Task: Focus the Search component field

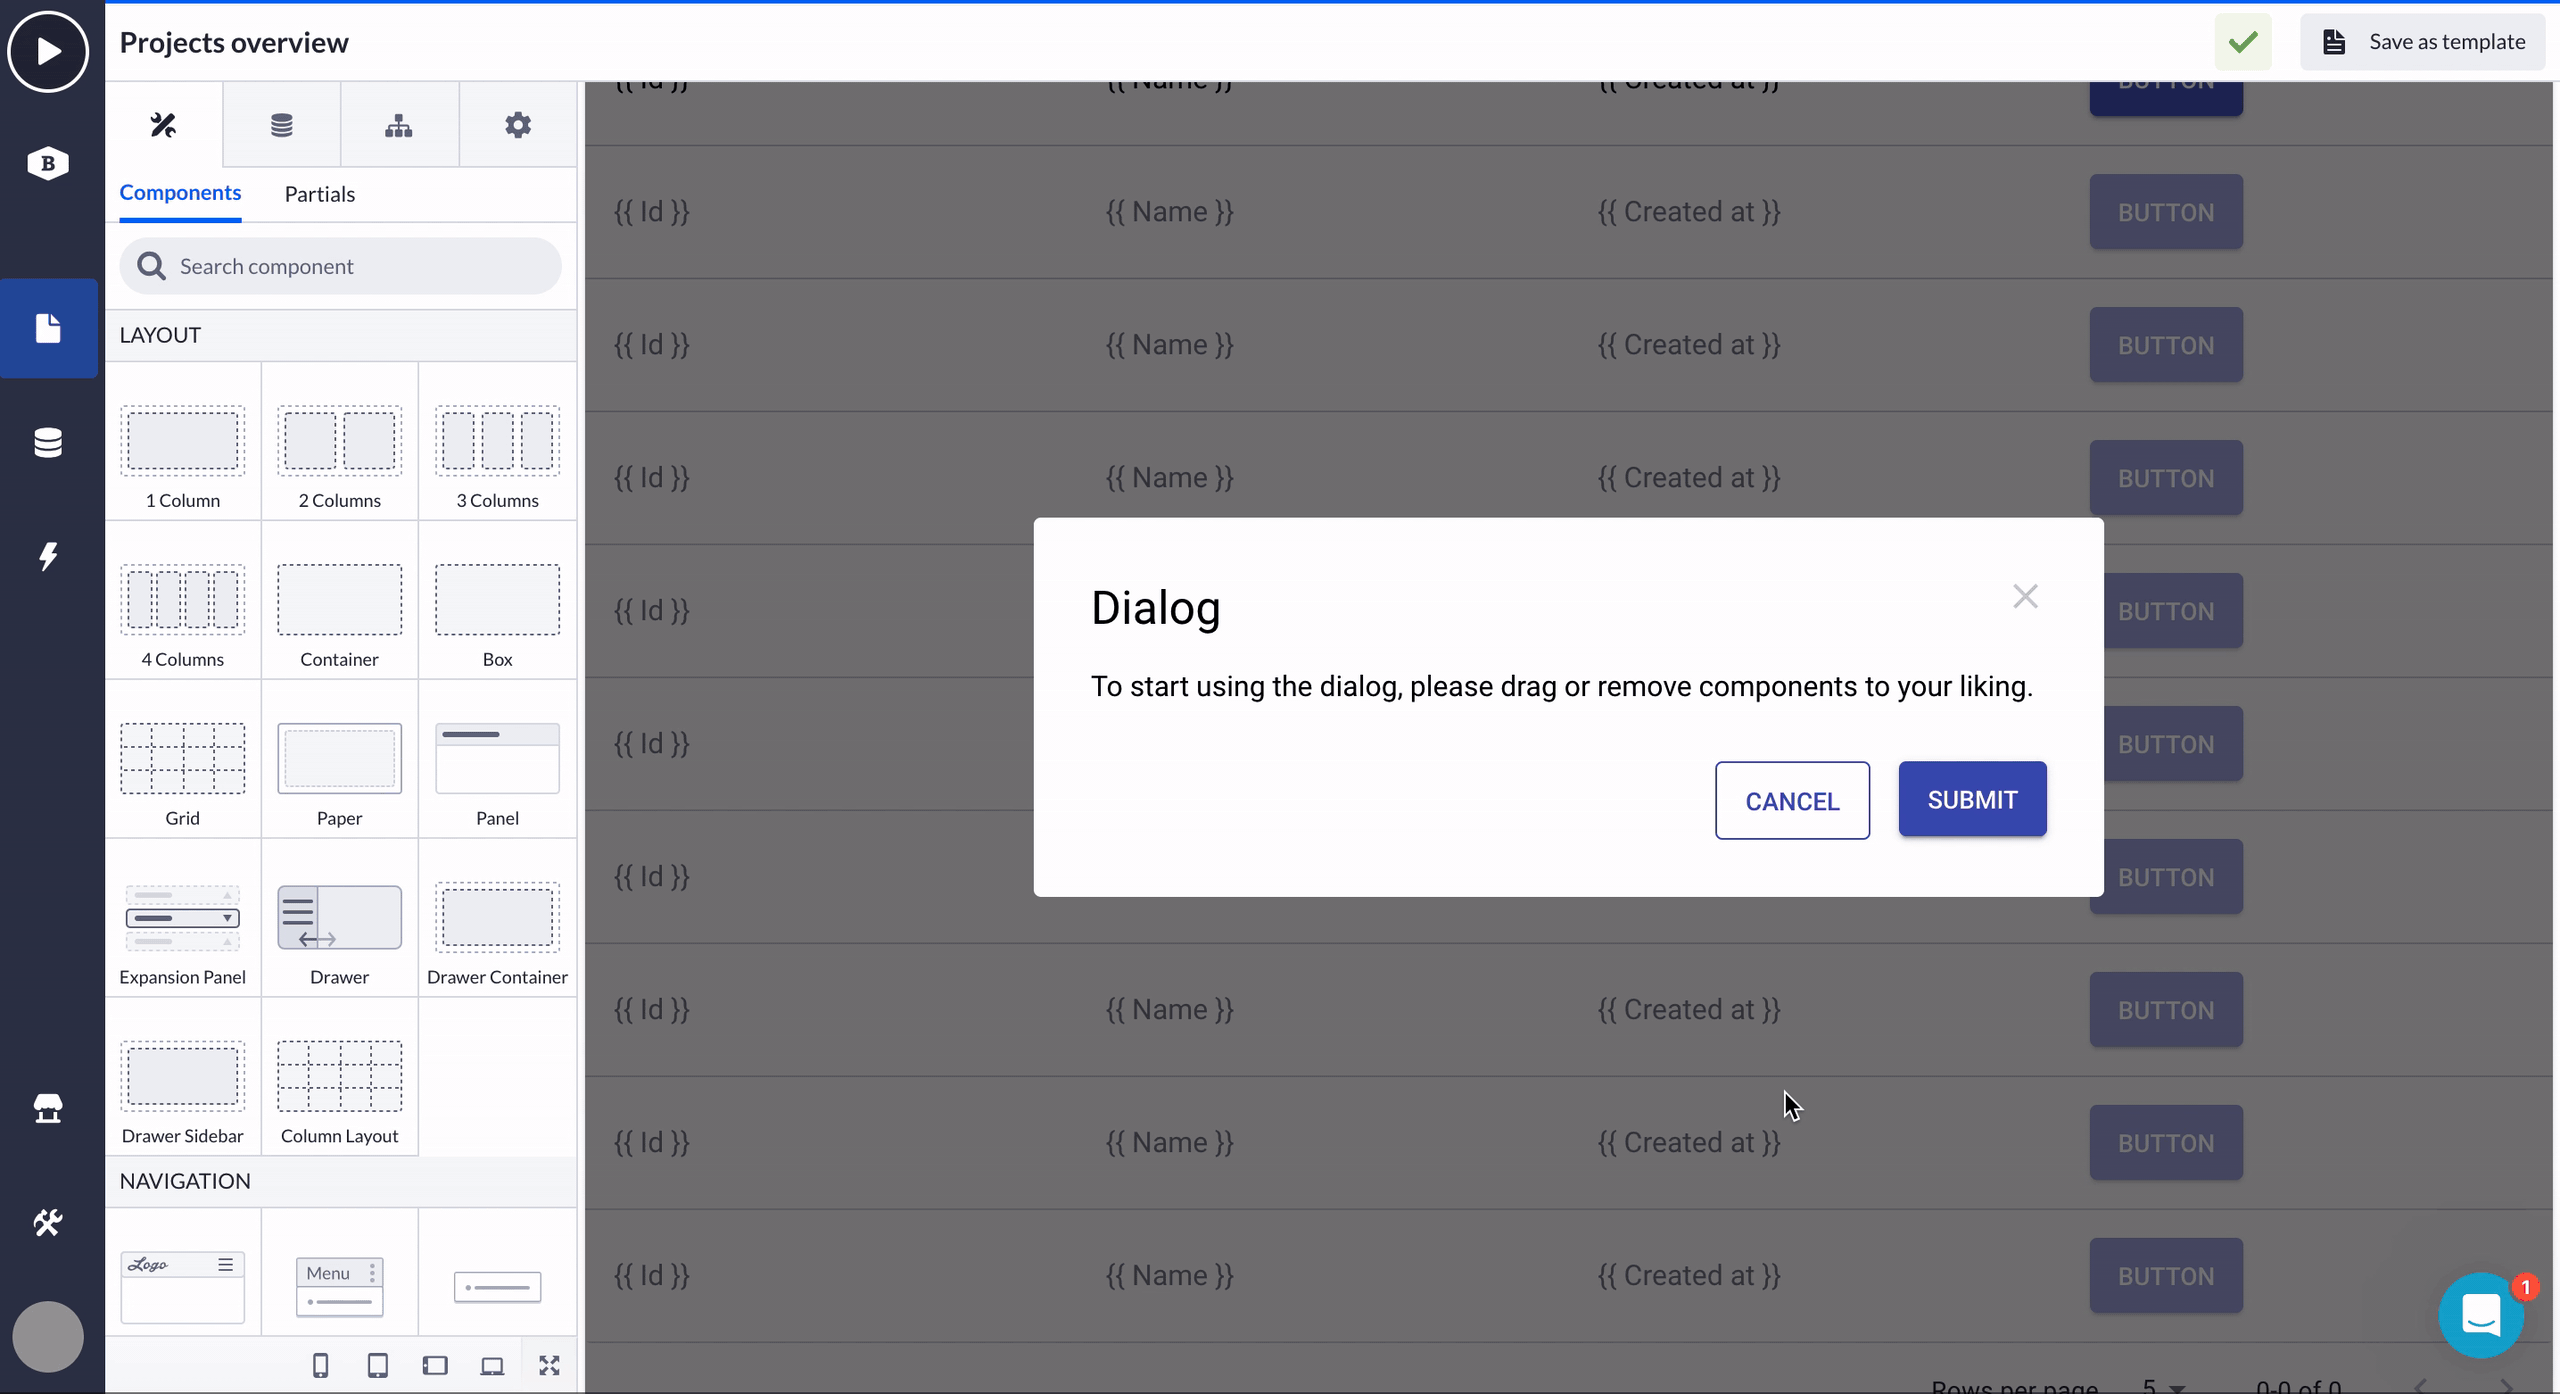Action: click(340, 266)
